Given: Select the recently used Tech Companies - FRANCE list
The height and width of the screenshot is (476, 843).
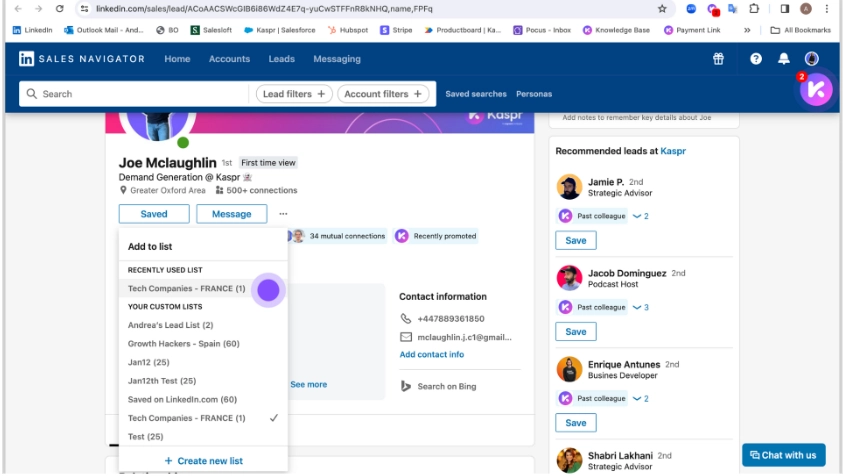Looking at the screenshot, I should [203, 288].
